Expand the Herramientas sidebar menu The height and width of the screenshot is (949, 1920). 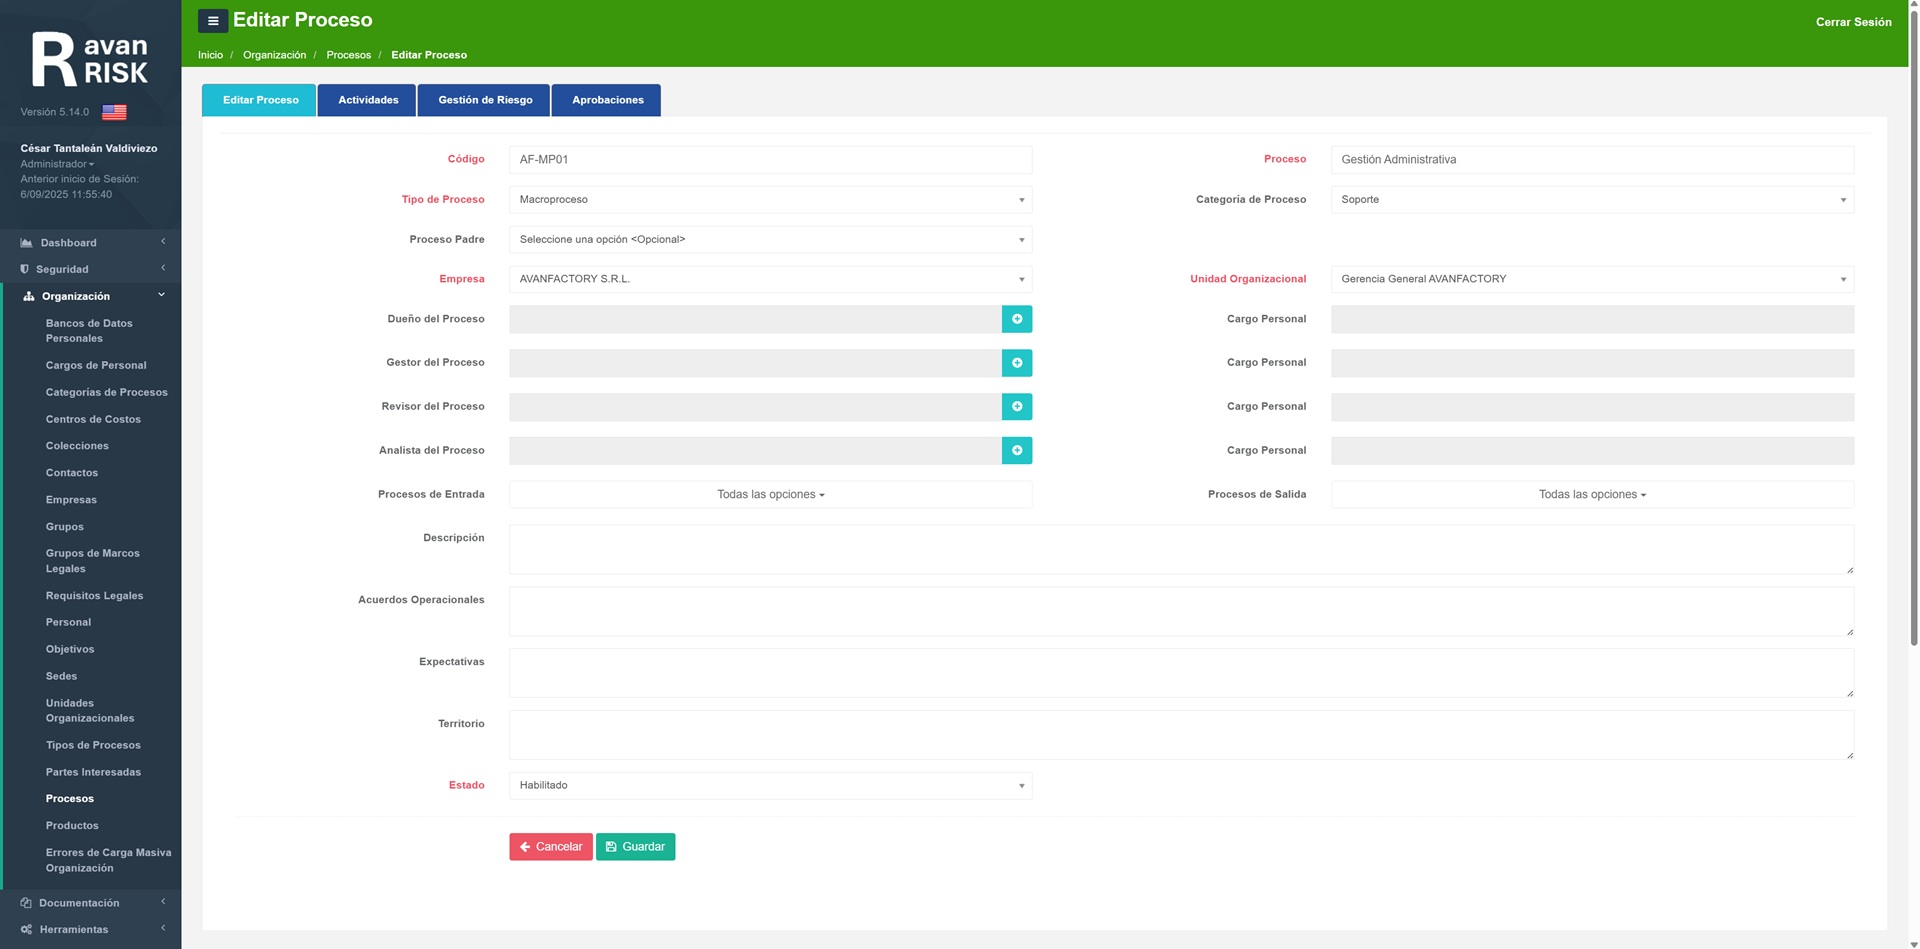coord(90,930)
